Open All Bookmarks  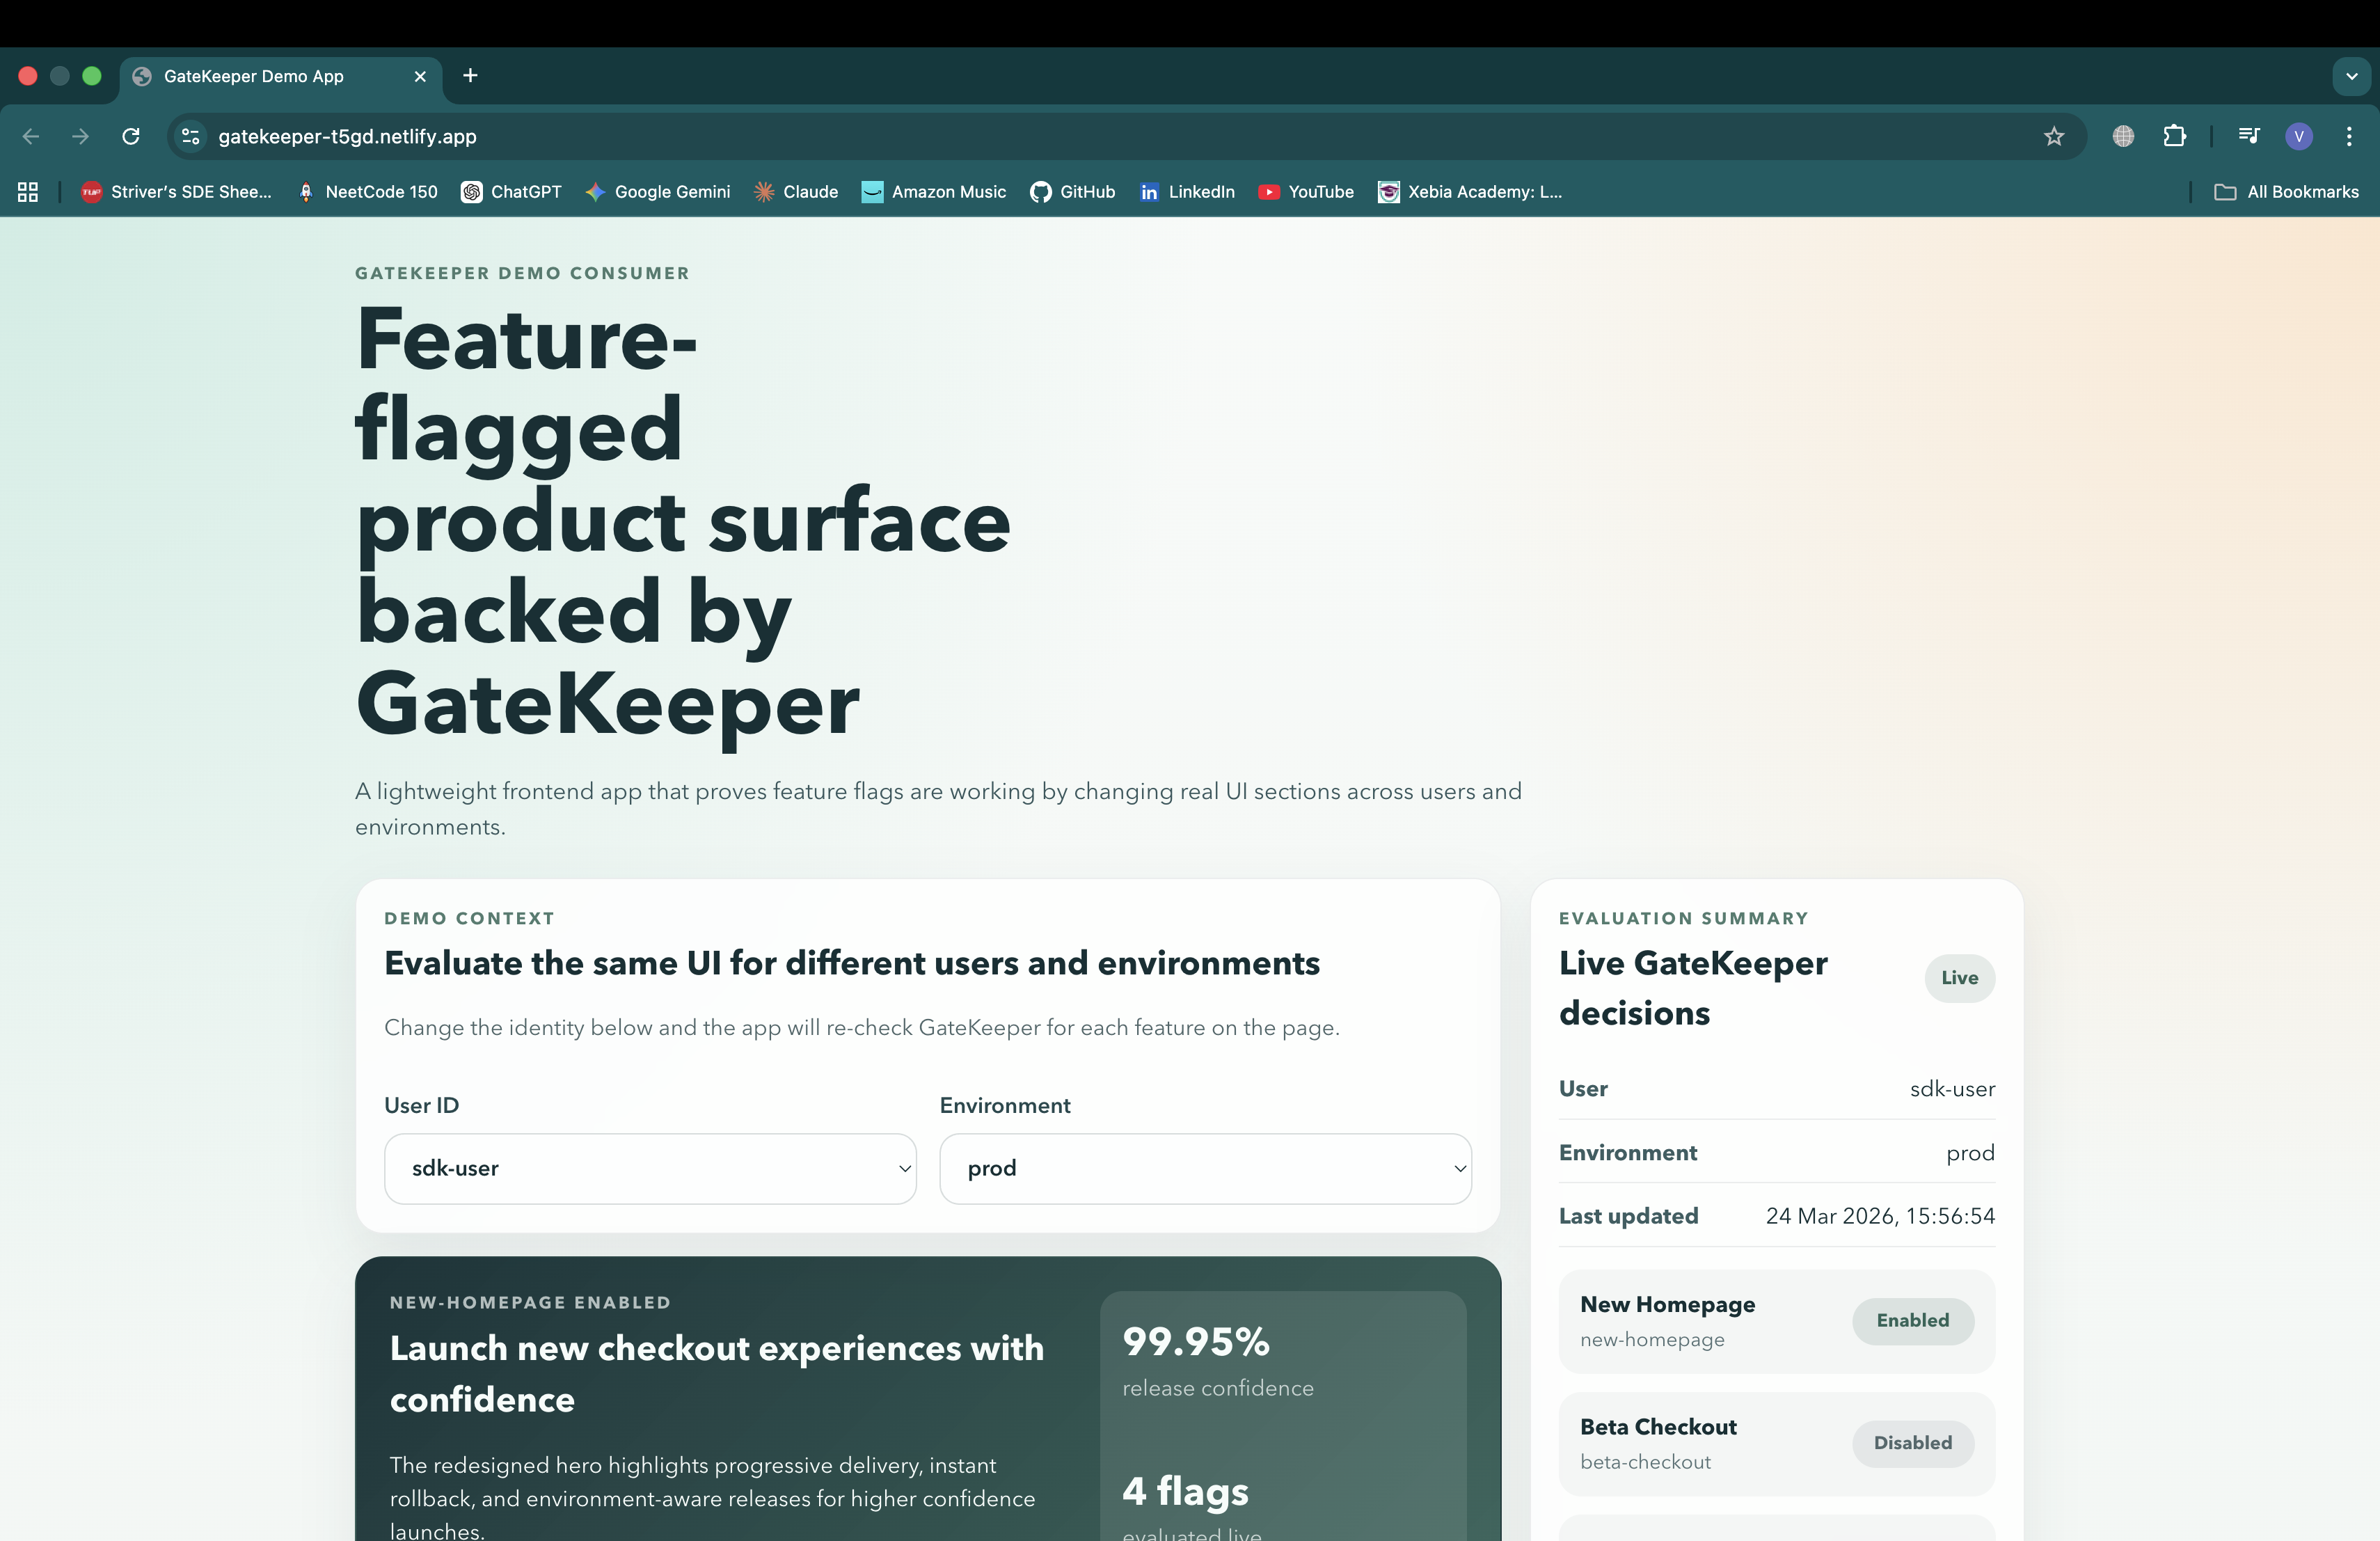click(2288, 192)
